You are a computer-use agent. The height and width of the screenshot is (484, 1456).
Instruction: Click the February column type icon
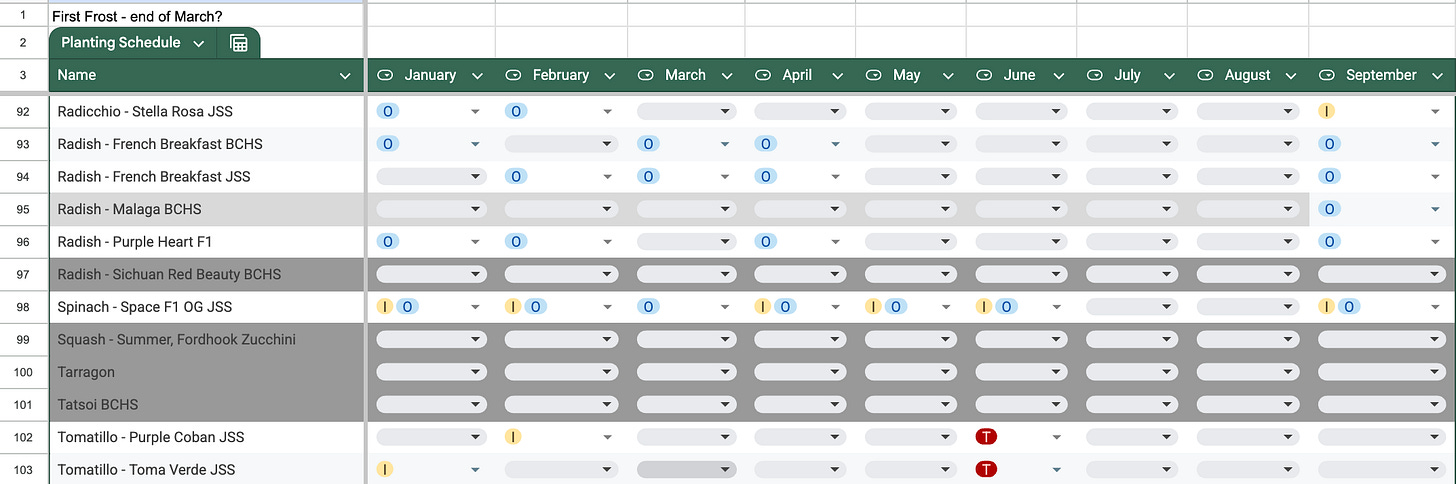(513, 75)
